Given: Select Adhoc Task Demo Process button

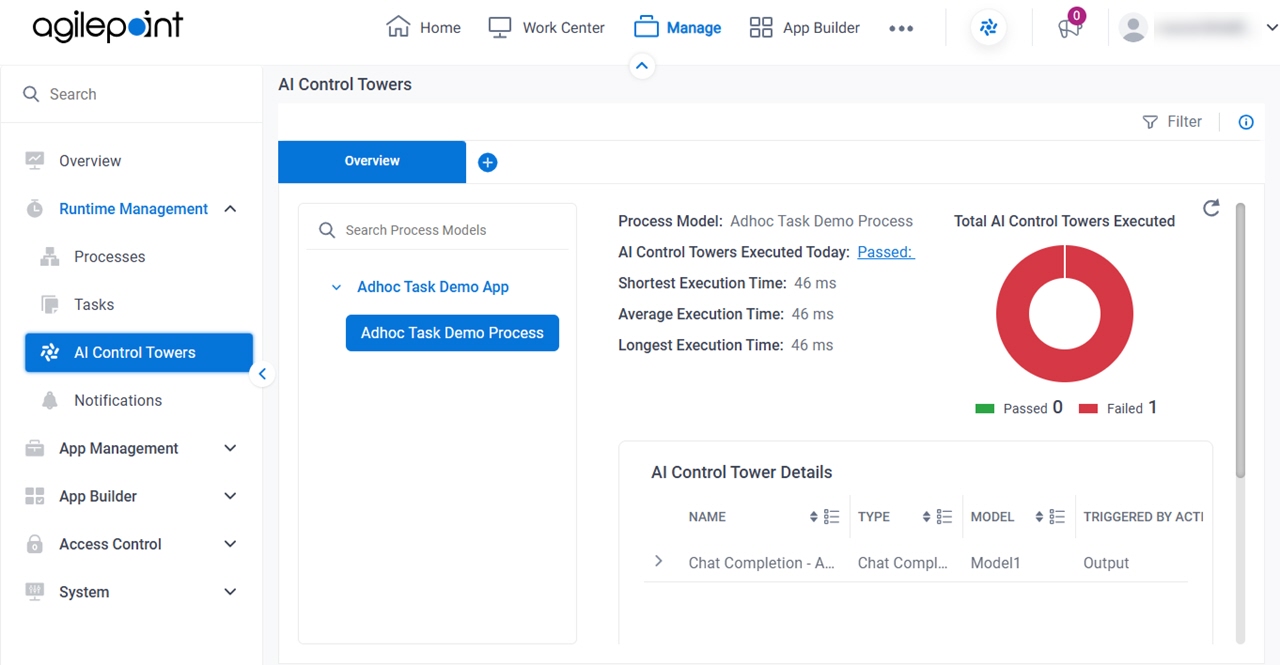Looking at the screenshot, I should [x=452, y=333].
